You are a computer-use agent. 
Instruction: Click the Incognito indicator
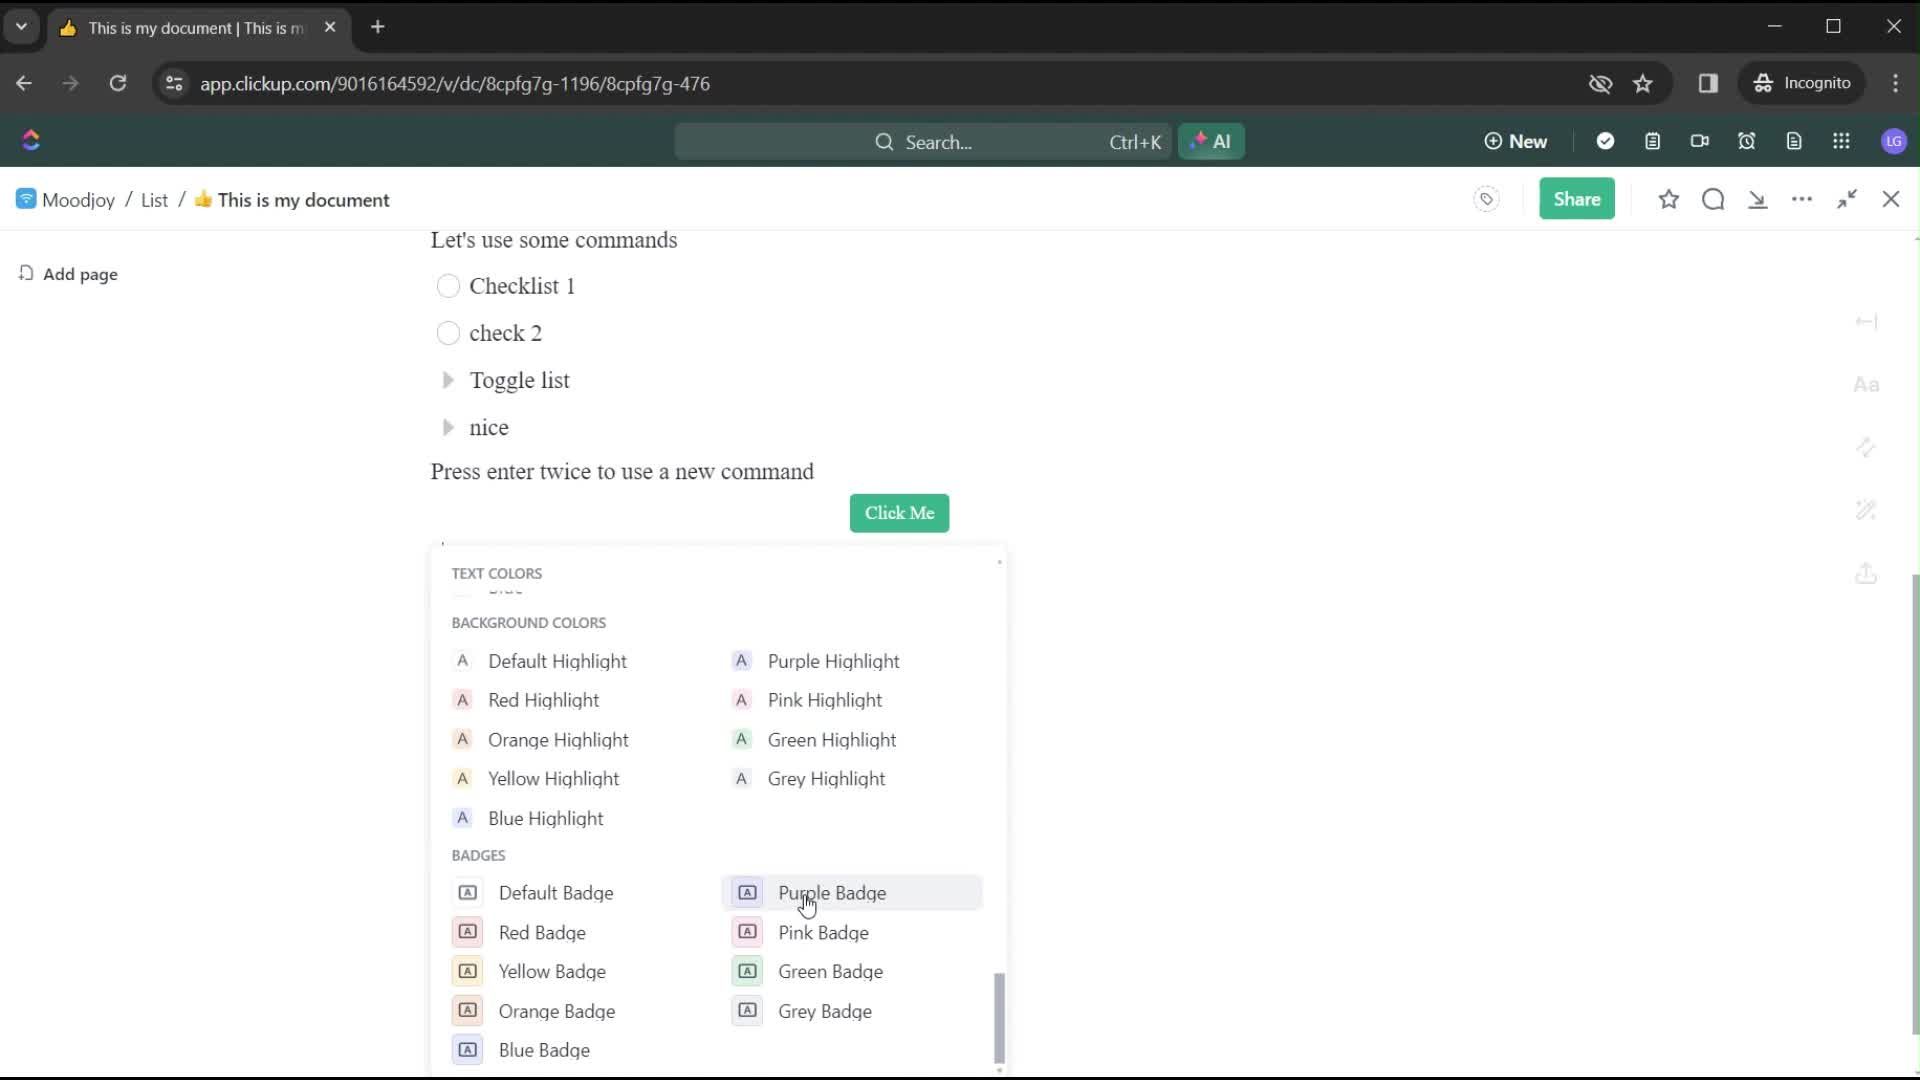[1803, 83]
